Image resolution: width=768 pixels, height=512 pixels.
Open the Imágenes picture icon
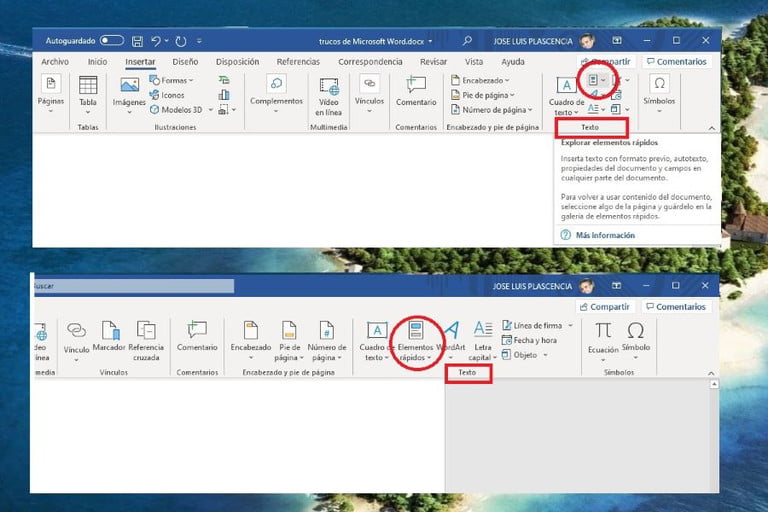pyautogui.click(x=128, y=86)
